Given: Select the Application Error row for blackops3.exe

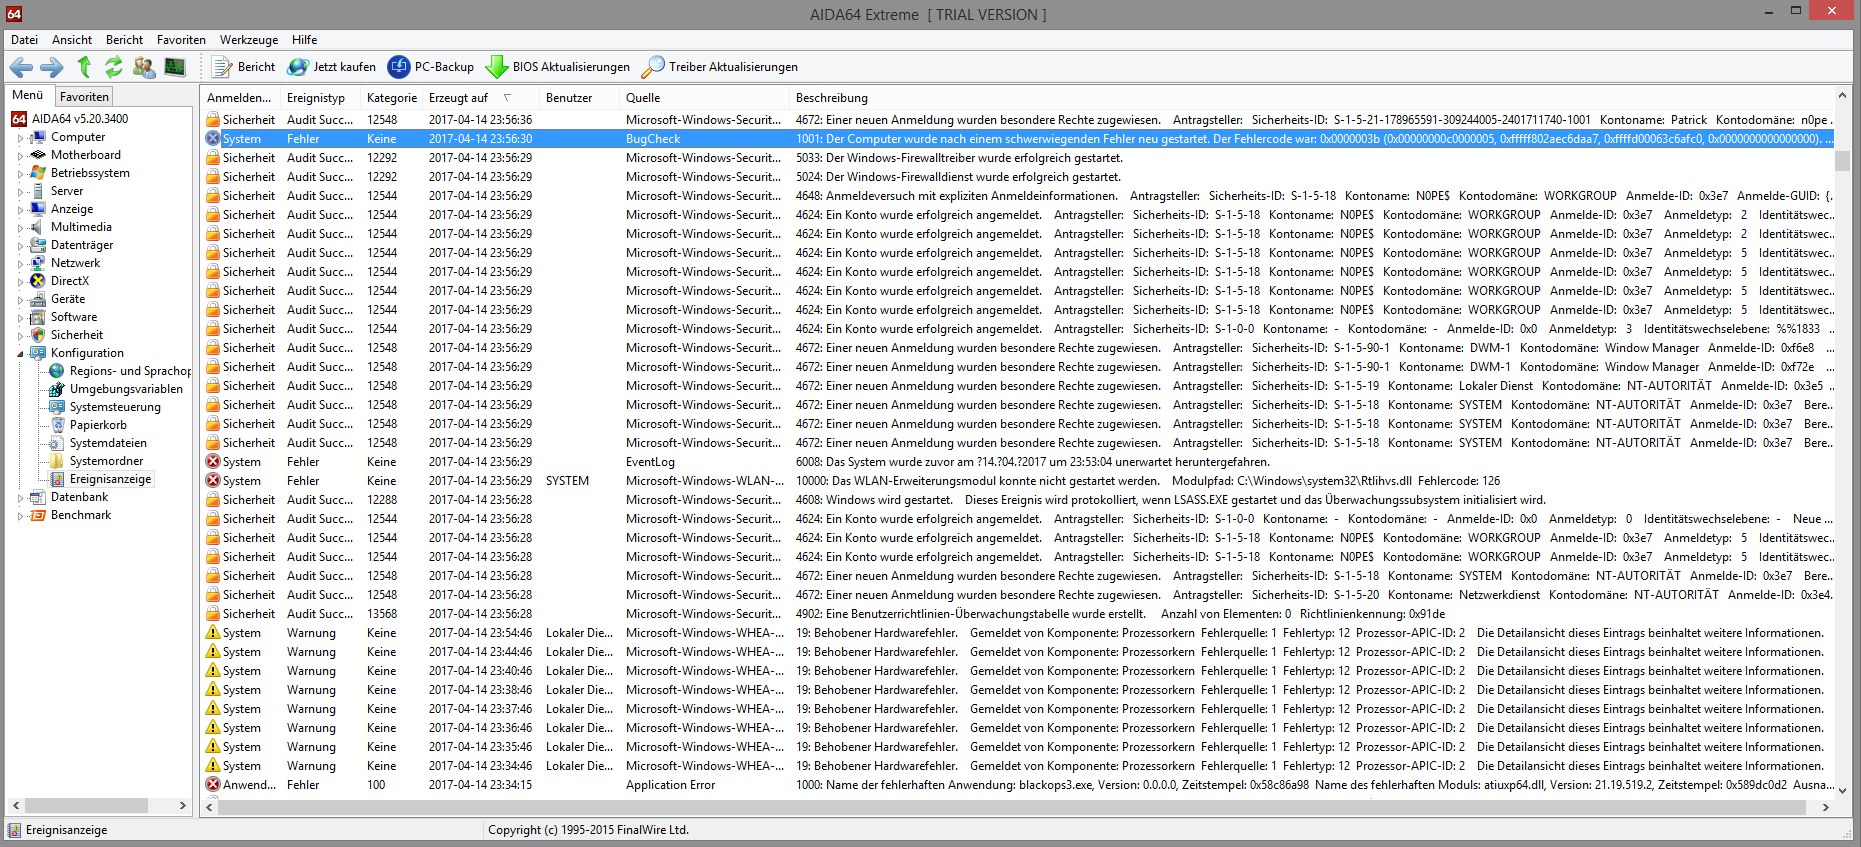Looking at the screenshot, I should [1018, 785].
